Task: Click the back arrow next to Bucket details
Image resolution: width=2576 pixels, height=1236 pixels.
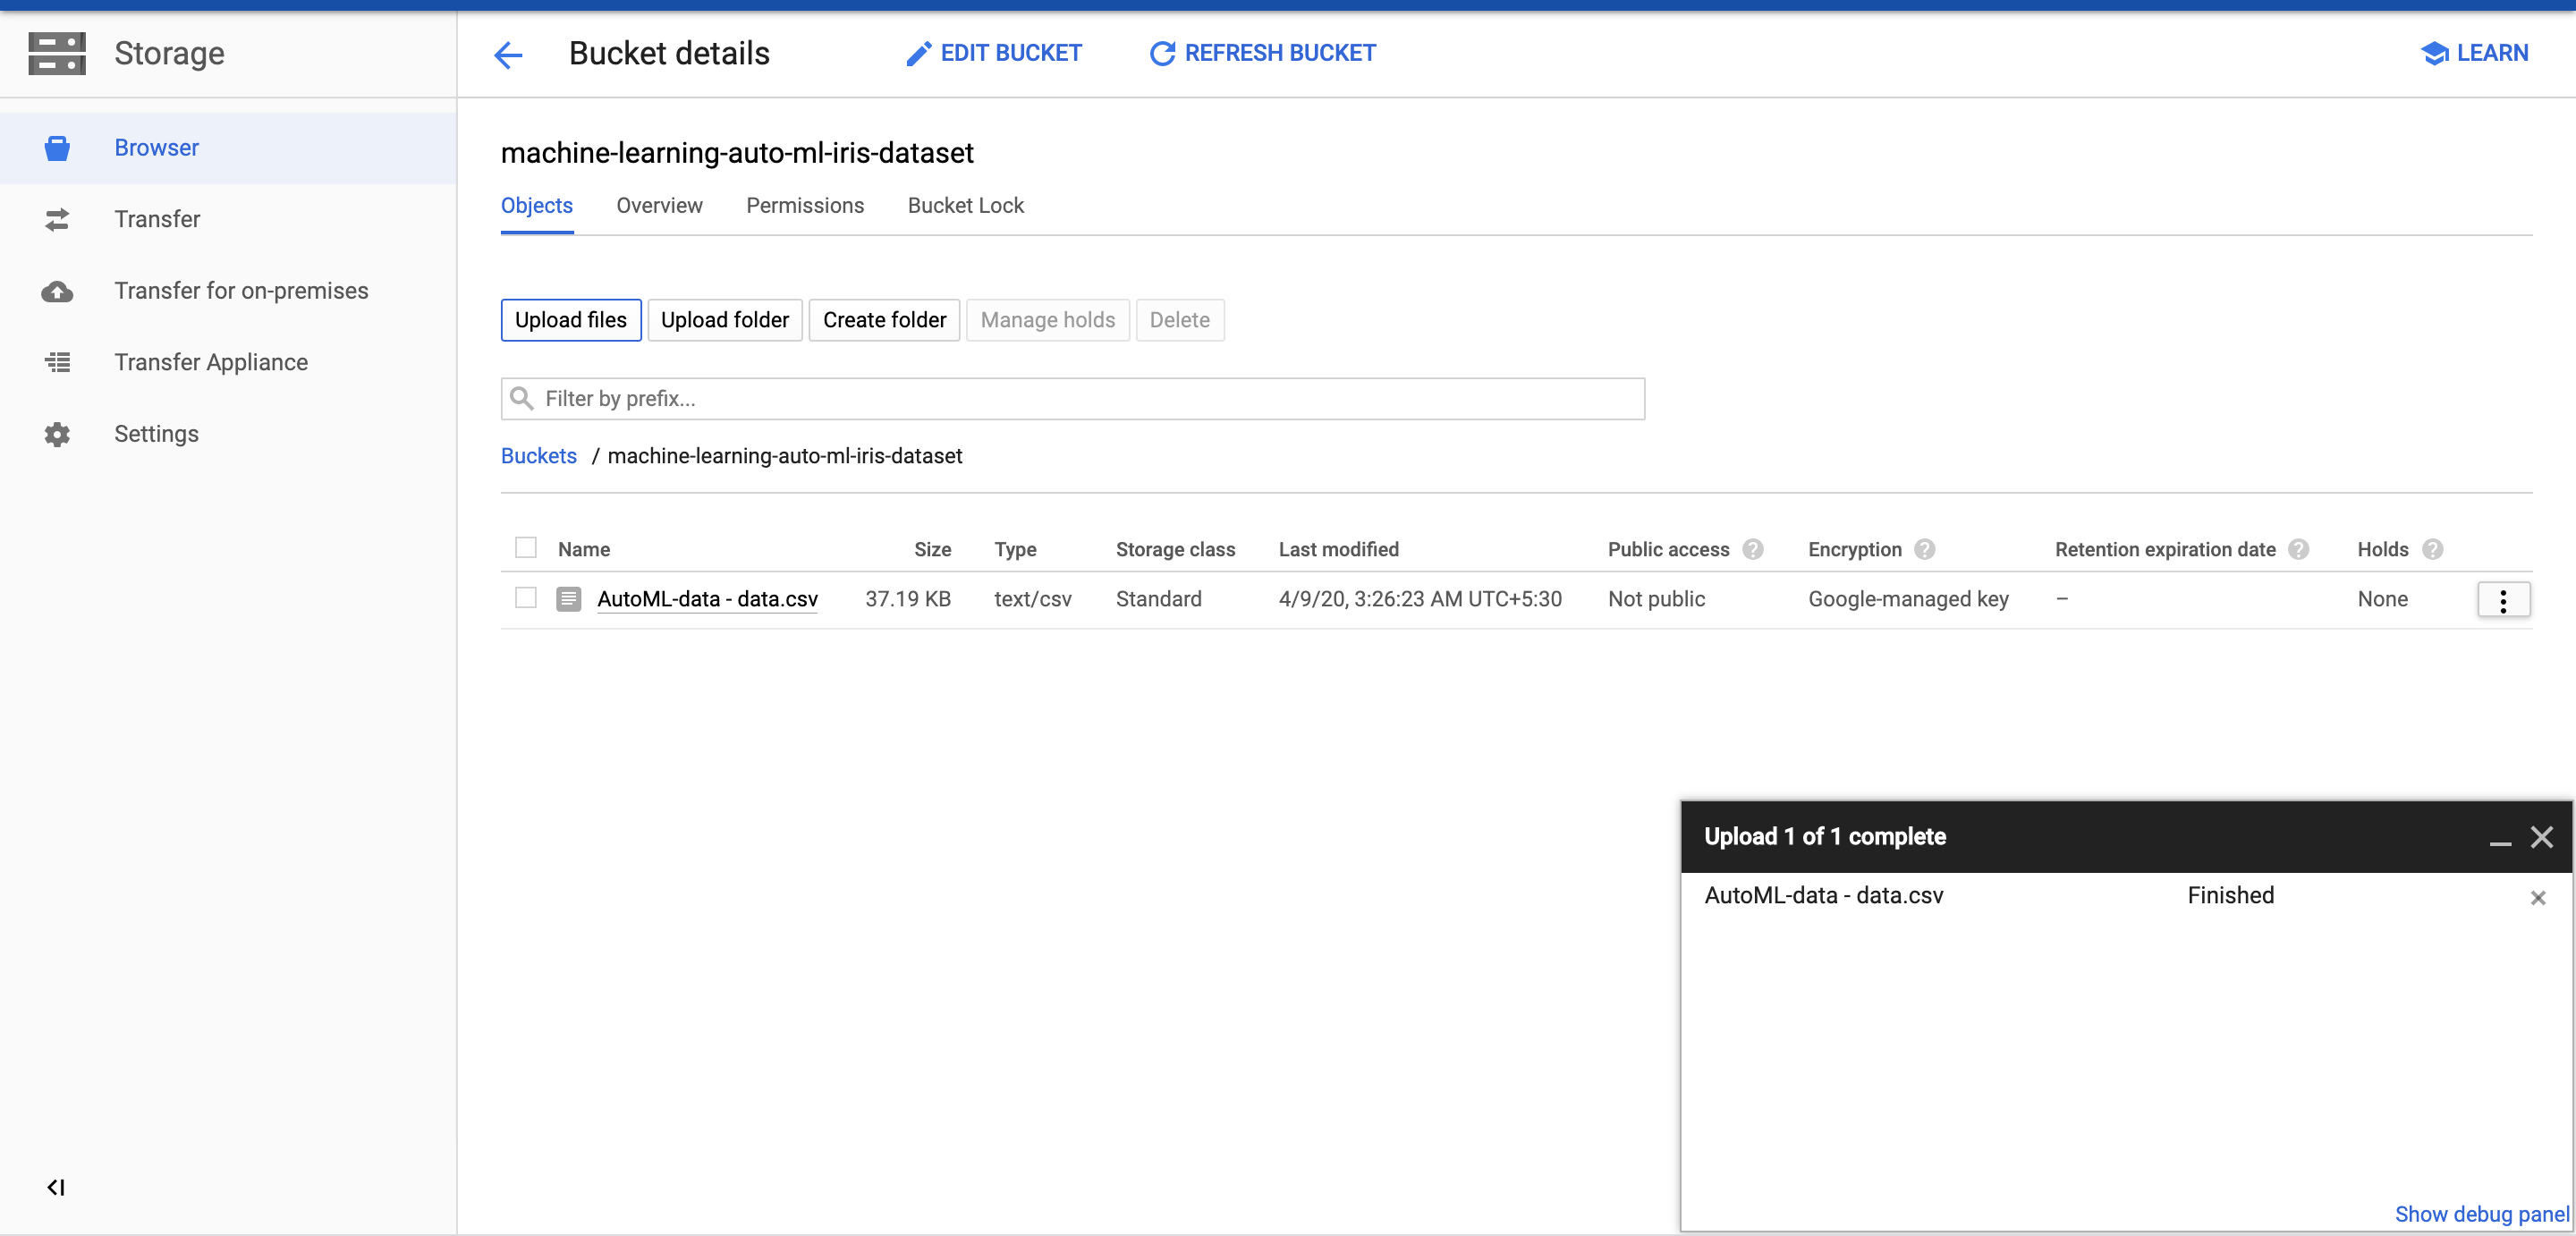Action: (x=508, y=55)
